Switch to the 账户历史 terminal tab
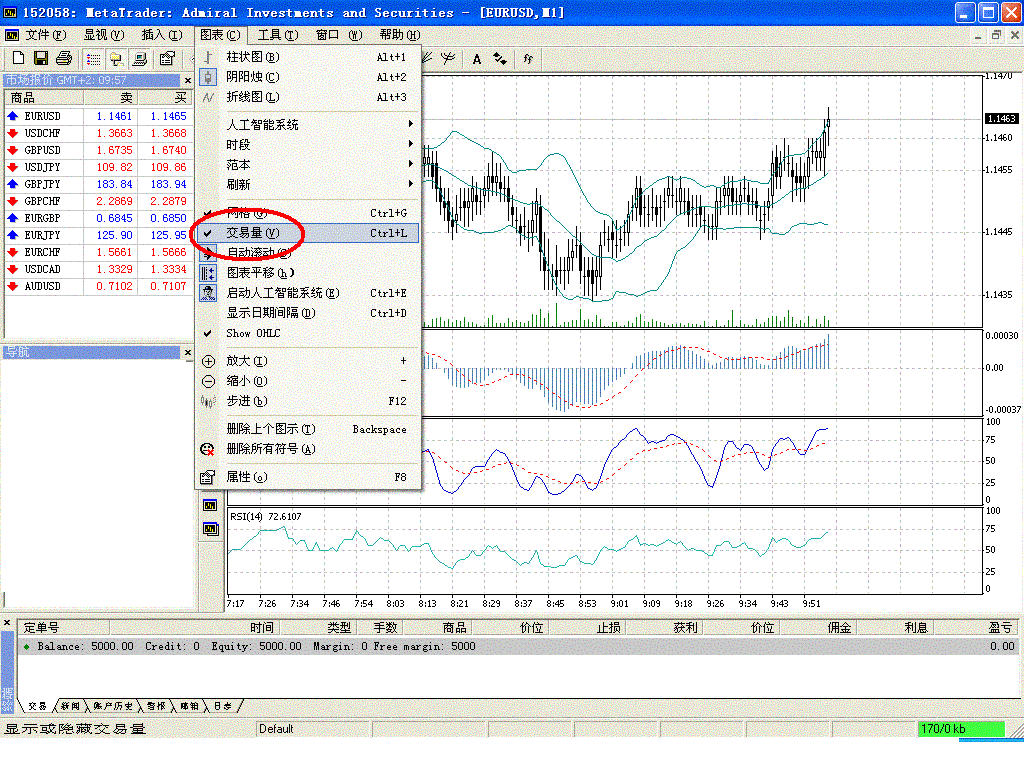This screenshot has width=1024, height=768. 113,707
